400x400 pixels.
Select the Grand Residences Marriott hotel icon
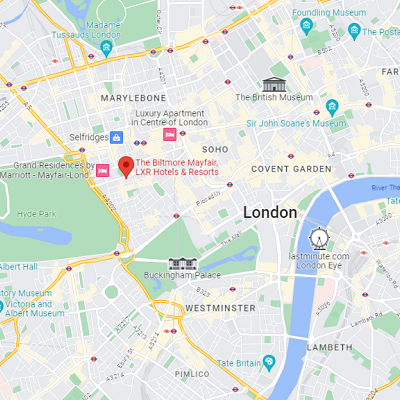coord(102,170)
